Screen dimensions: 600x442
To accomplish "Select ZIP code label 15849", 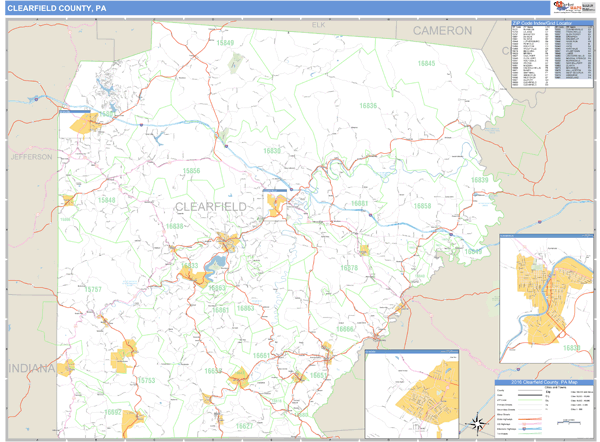I will [x=225, y=43].
